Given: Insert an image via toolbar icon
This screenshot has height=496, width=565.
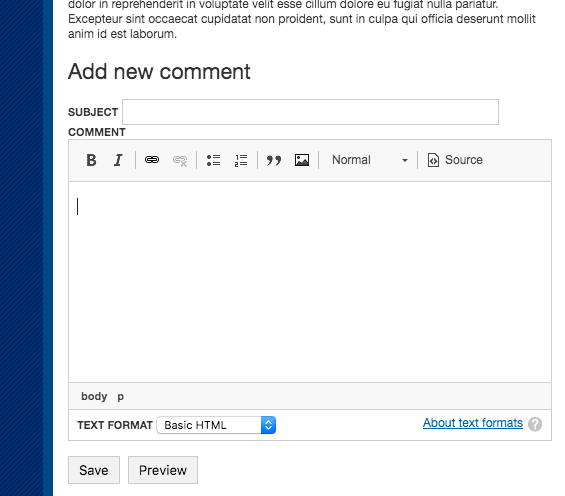Looking at the screenshot, I should (x=302, y=160).
